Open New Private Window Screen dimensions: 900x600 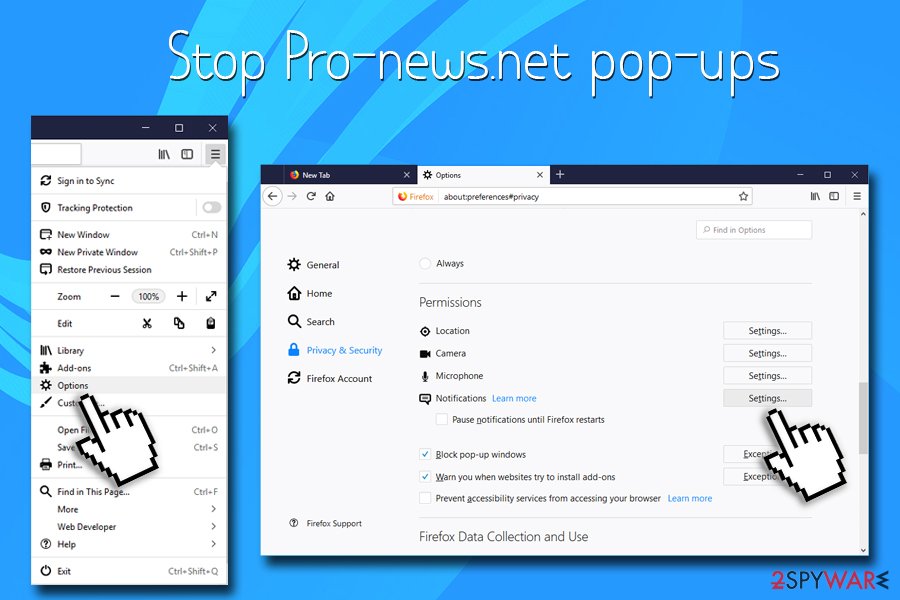coord(129,252)
